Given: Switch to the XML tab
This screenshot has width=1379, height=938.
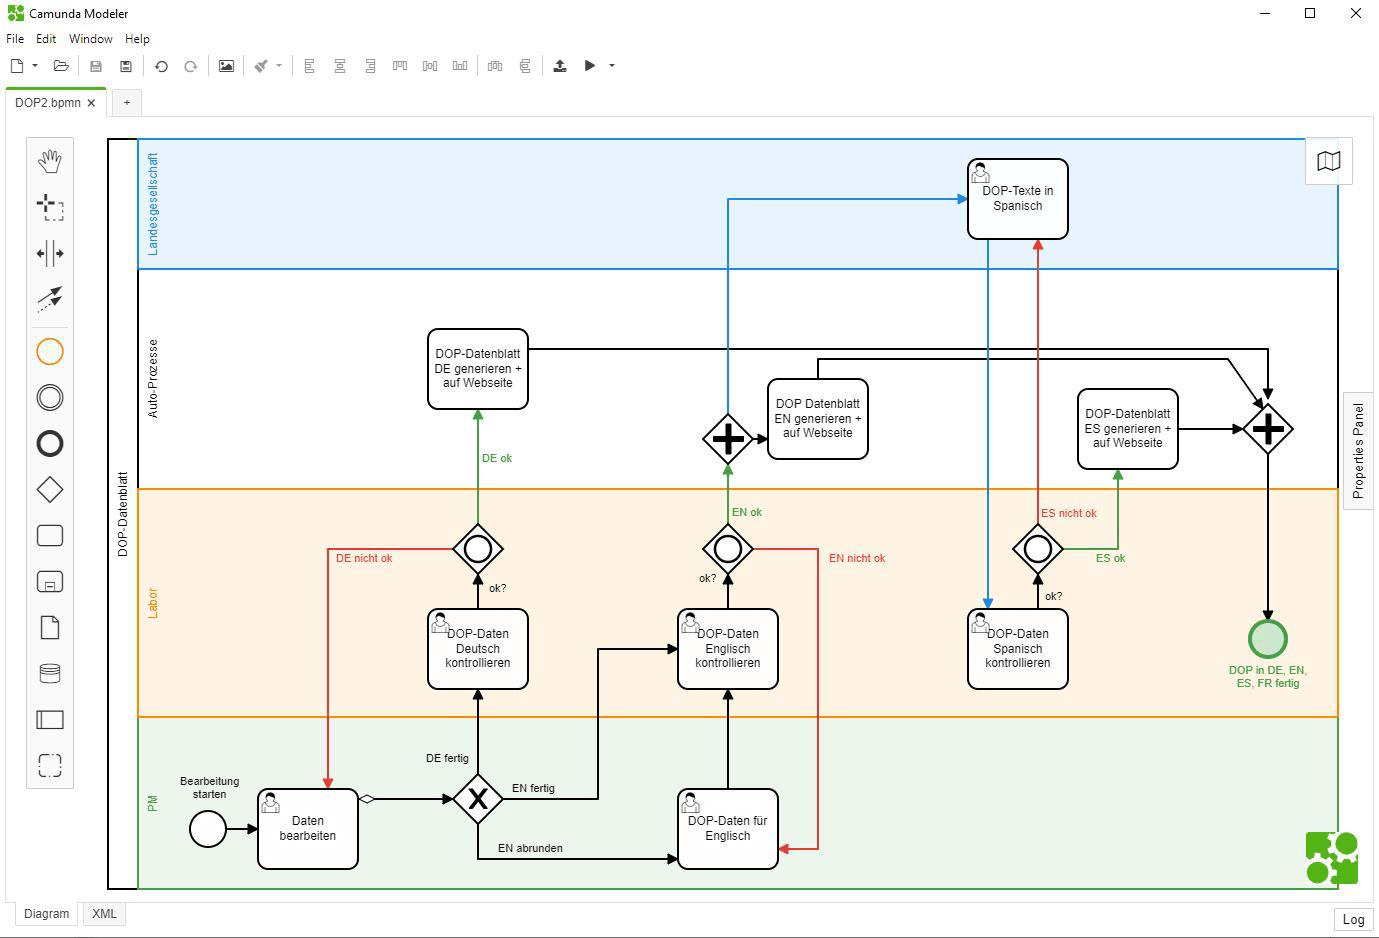Looking at the screenshot, I should 104,914.
